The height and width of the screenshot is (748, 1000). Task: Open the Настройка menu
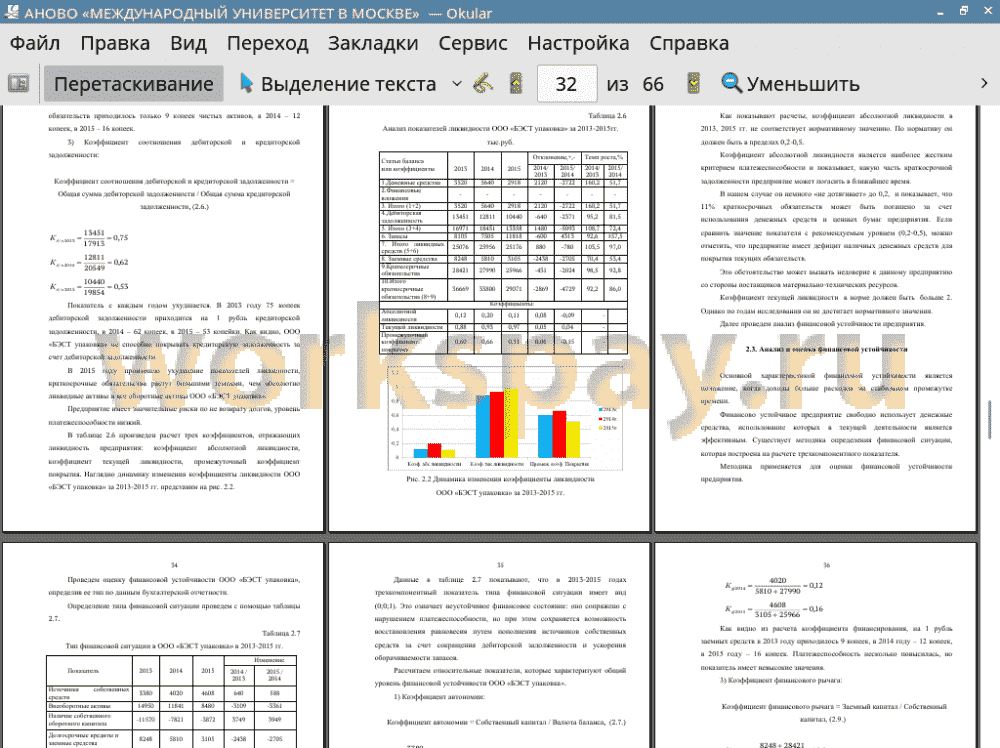coord(578,43)
